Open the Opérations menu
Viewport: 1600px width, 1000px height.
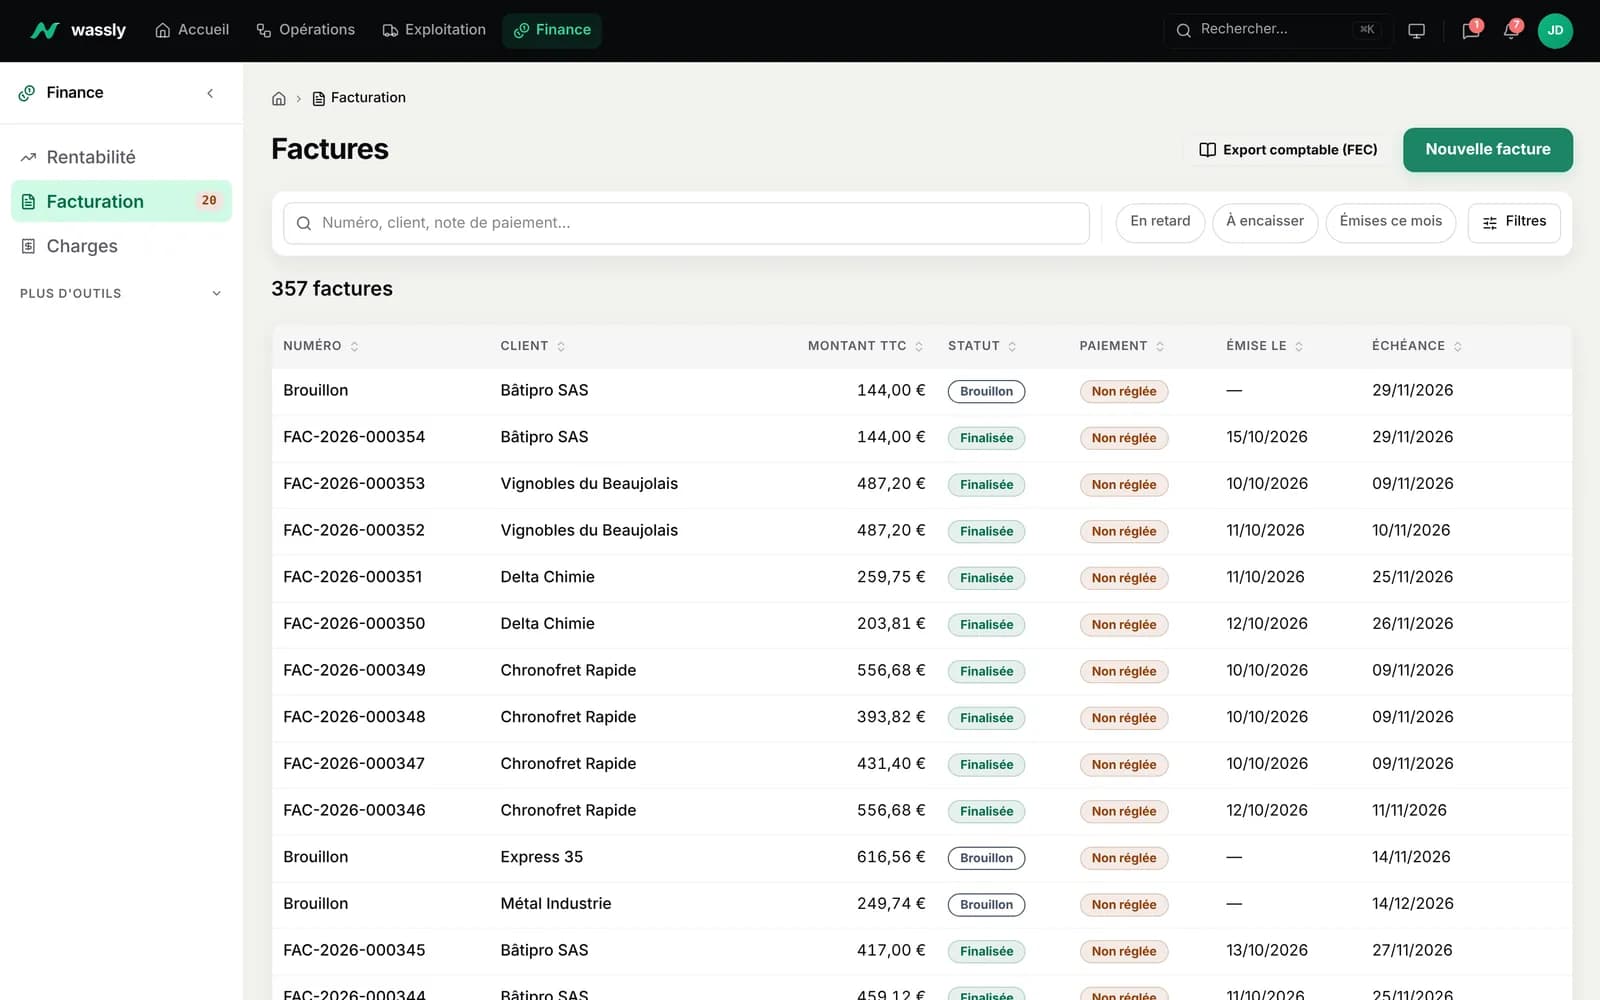[306, 30]
